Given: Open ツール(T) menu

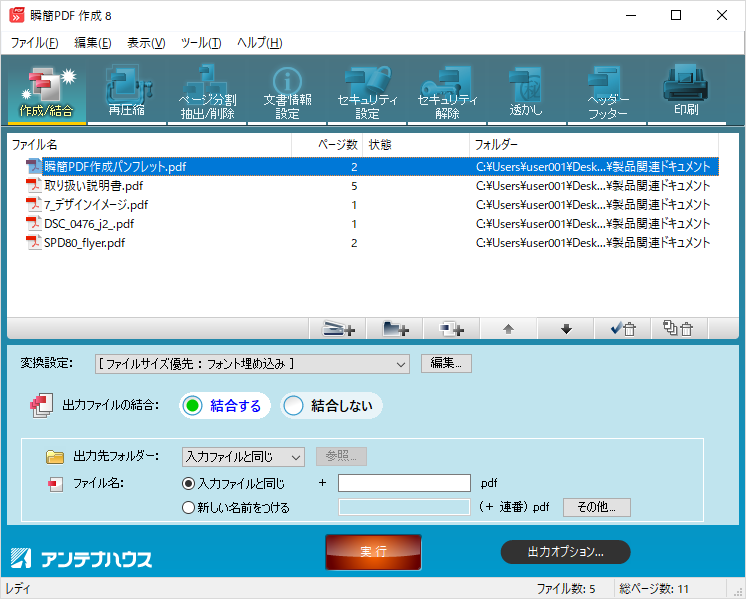Looking at the screenshot, I should 201,43.
